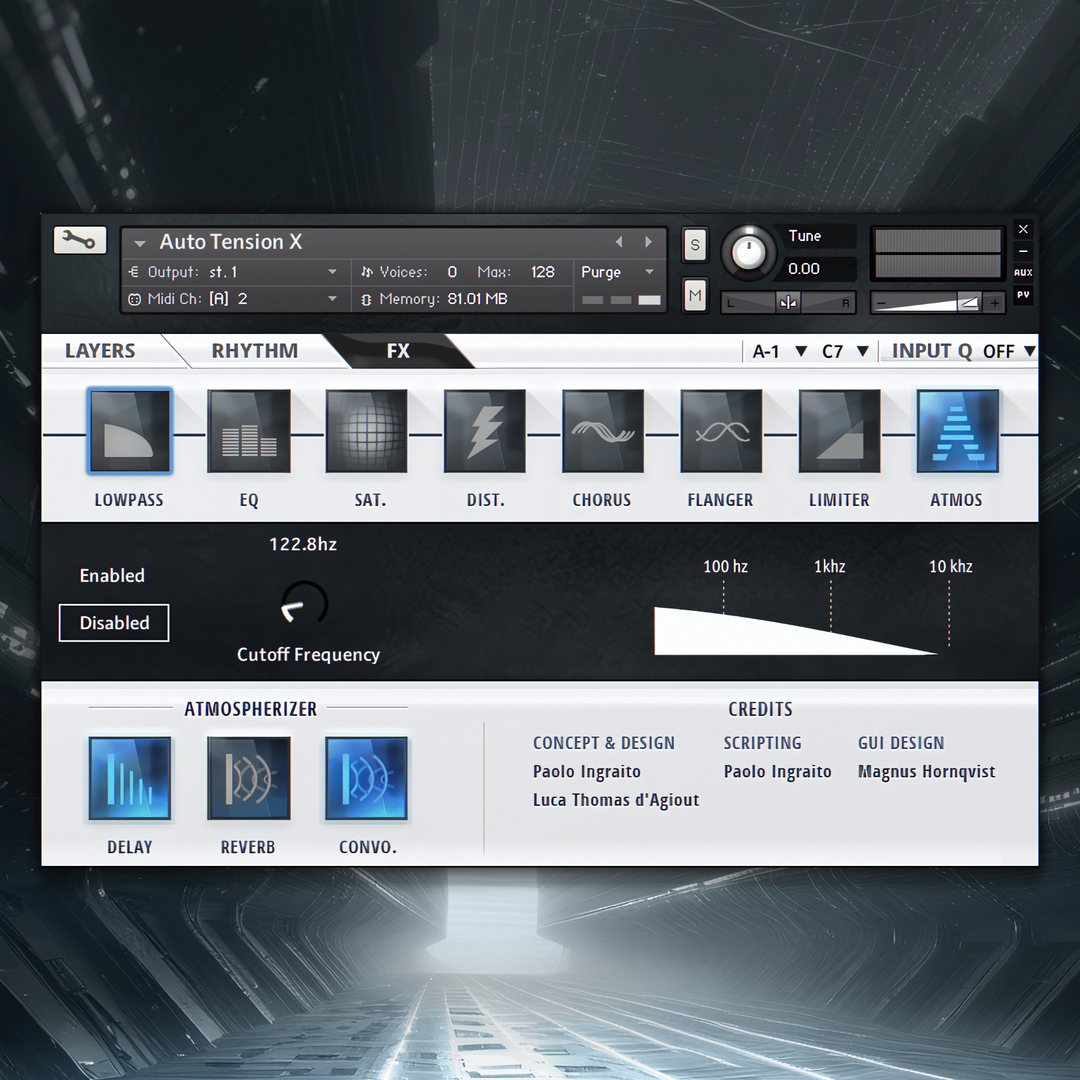
Task: Minimize the instrument header view
Action: 1023,251
